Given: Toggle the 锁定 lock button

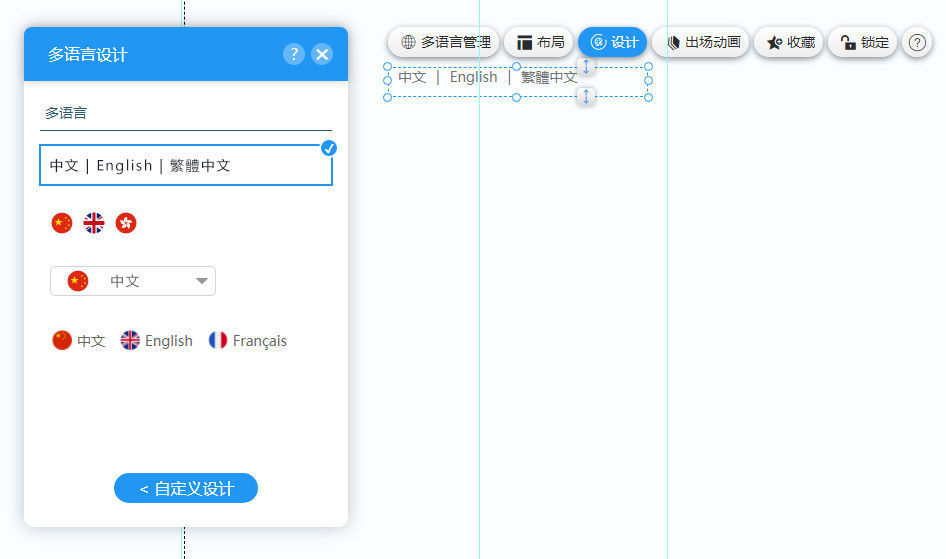Looking at the screenshot, I should point(863,42).
